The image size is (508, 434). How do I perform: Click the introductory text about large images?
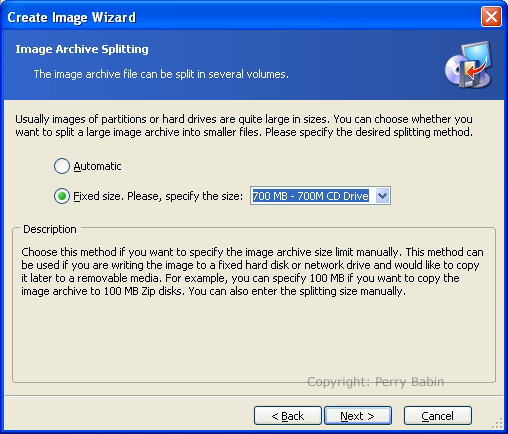pyautogui.click(x=244, y=126)
